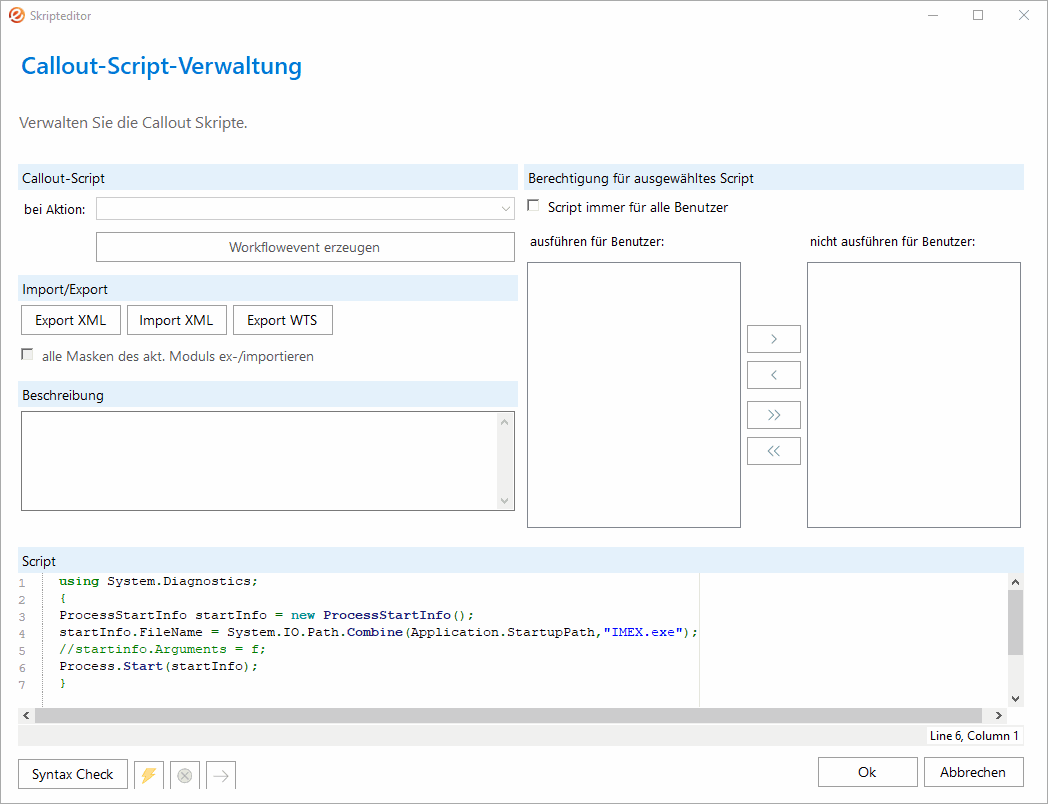
Task: Click the lightning bolt execute script icon
Action: click(x=148, y=775)
